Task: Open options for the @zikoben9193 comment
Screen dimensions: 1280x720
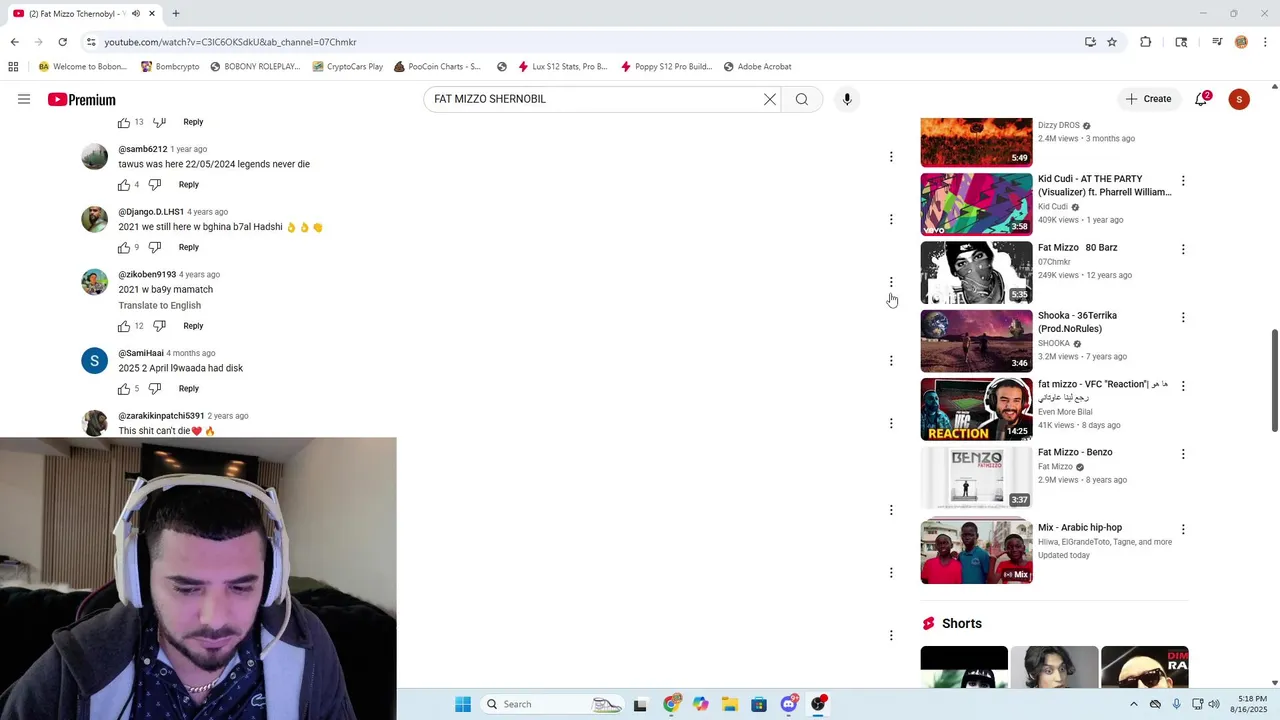Action: point(891,282)
